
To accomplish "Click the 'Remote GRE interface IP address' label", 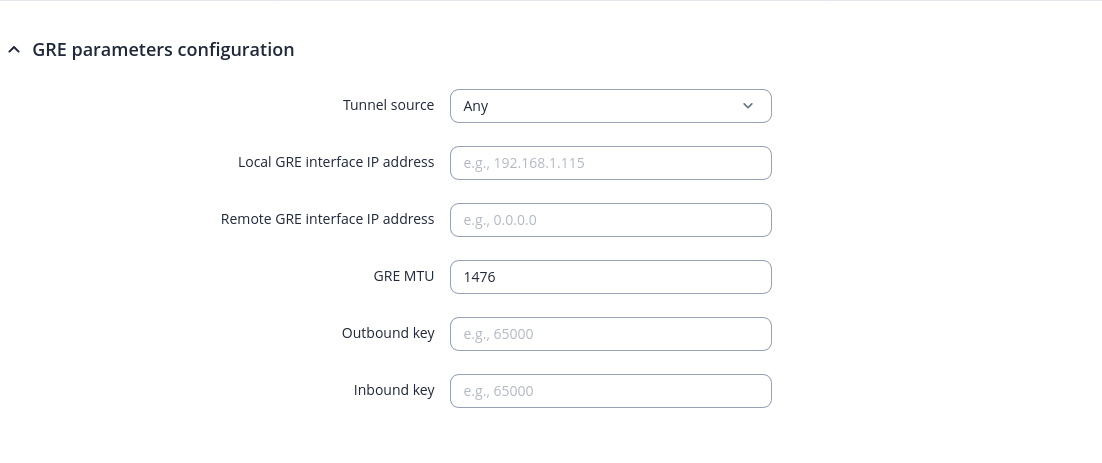I will [327, 219].
